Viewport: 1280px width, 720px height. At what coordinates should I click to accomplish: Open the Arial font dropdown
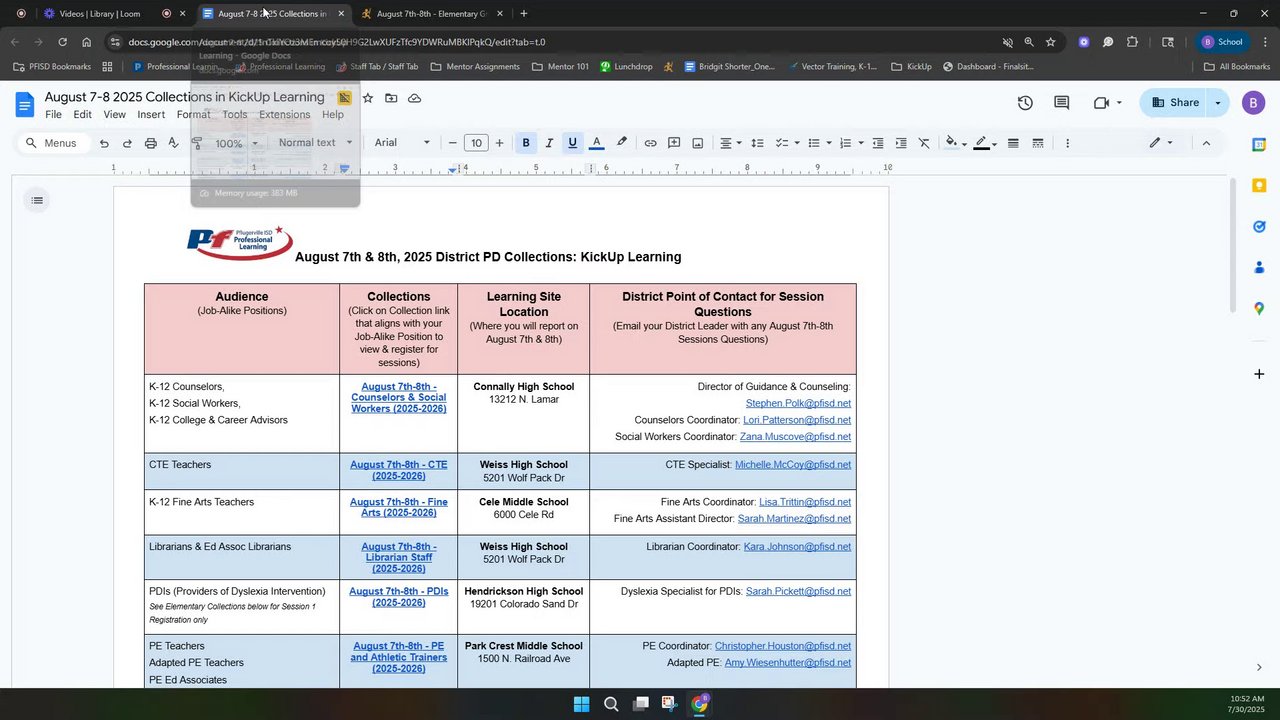pyautogui.click(x=402, y=143)
